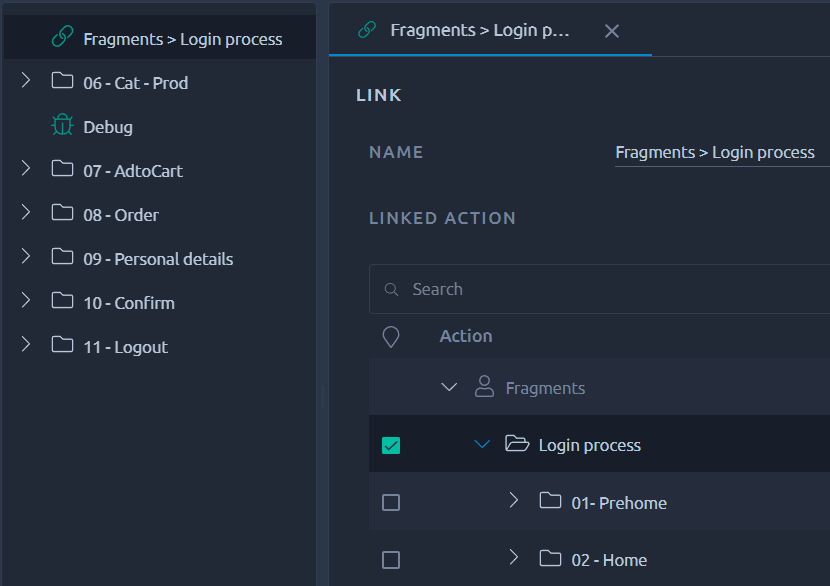Close the Fragments > Login process tab
830x586 pixels.
(612, 31)
